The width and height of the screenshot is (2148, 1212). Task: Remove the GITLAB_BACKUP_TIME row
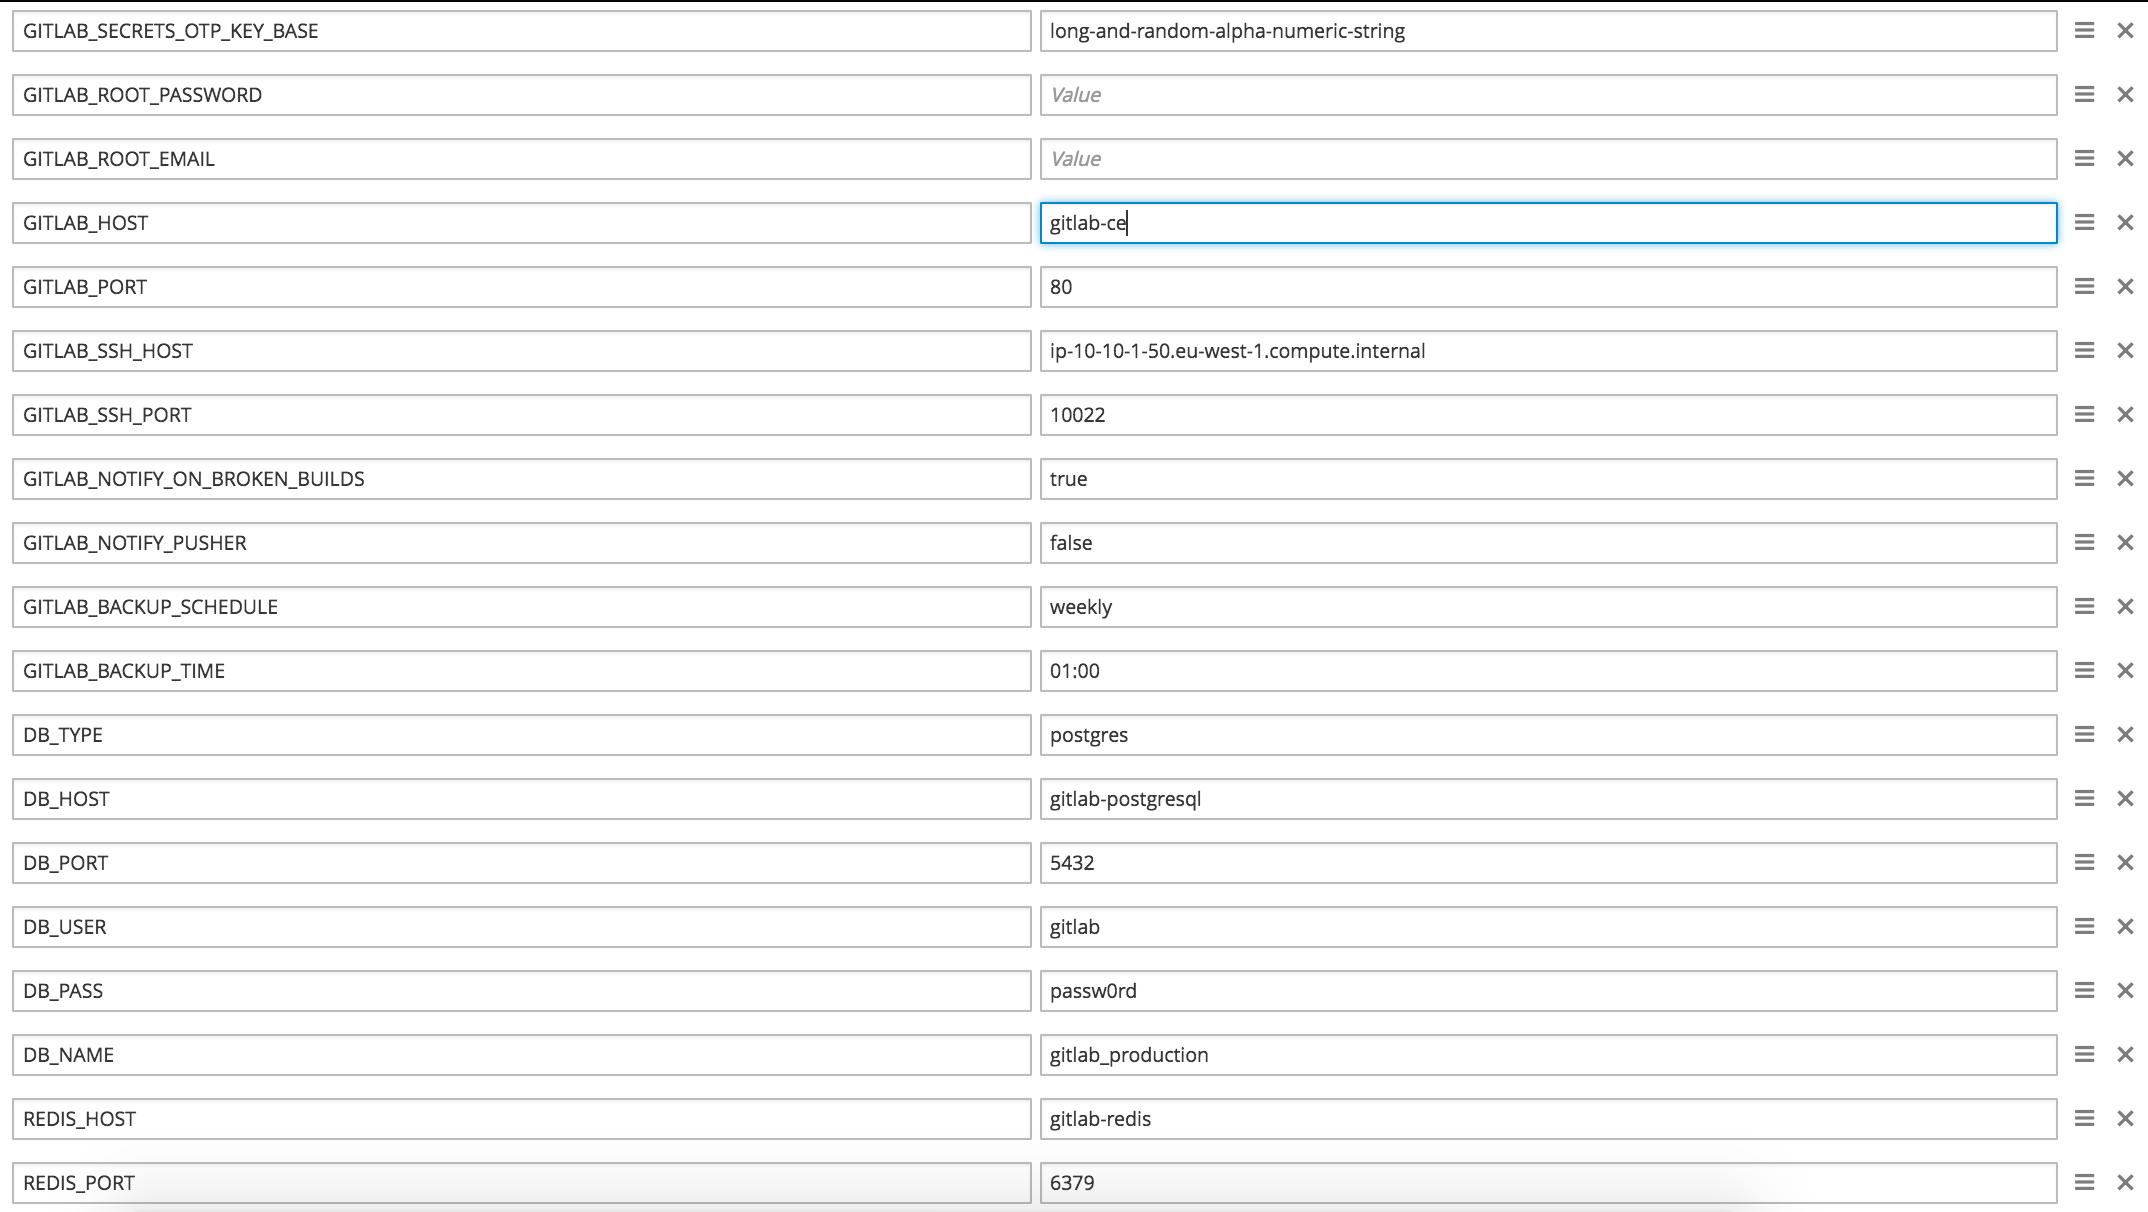(x=2125, y=671)
